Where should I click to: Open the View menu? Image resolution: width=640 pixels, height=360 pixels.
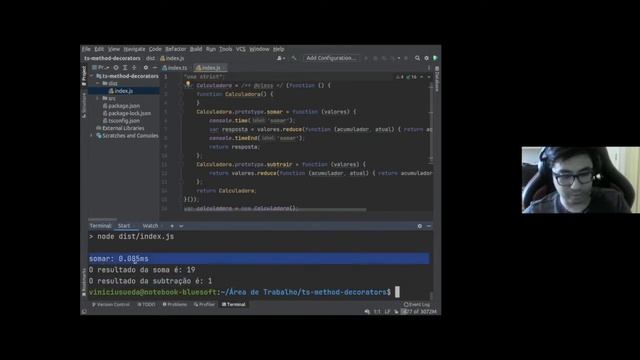tap(114, 49)
